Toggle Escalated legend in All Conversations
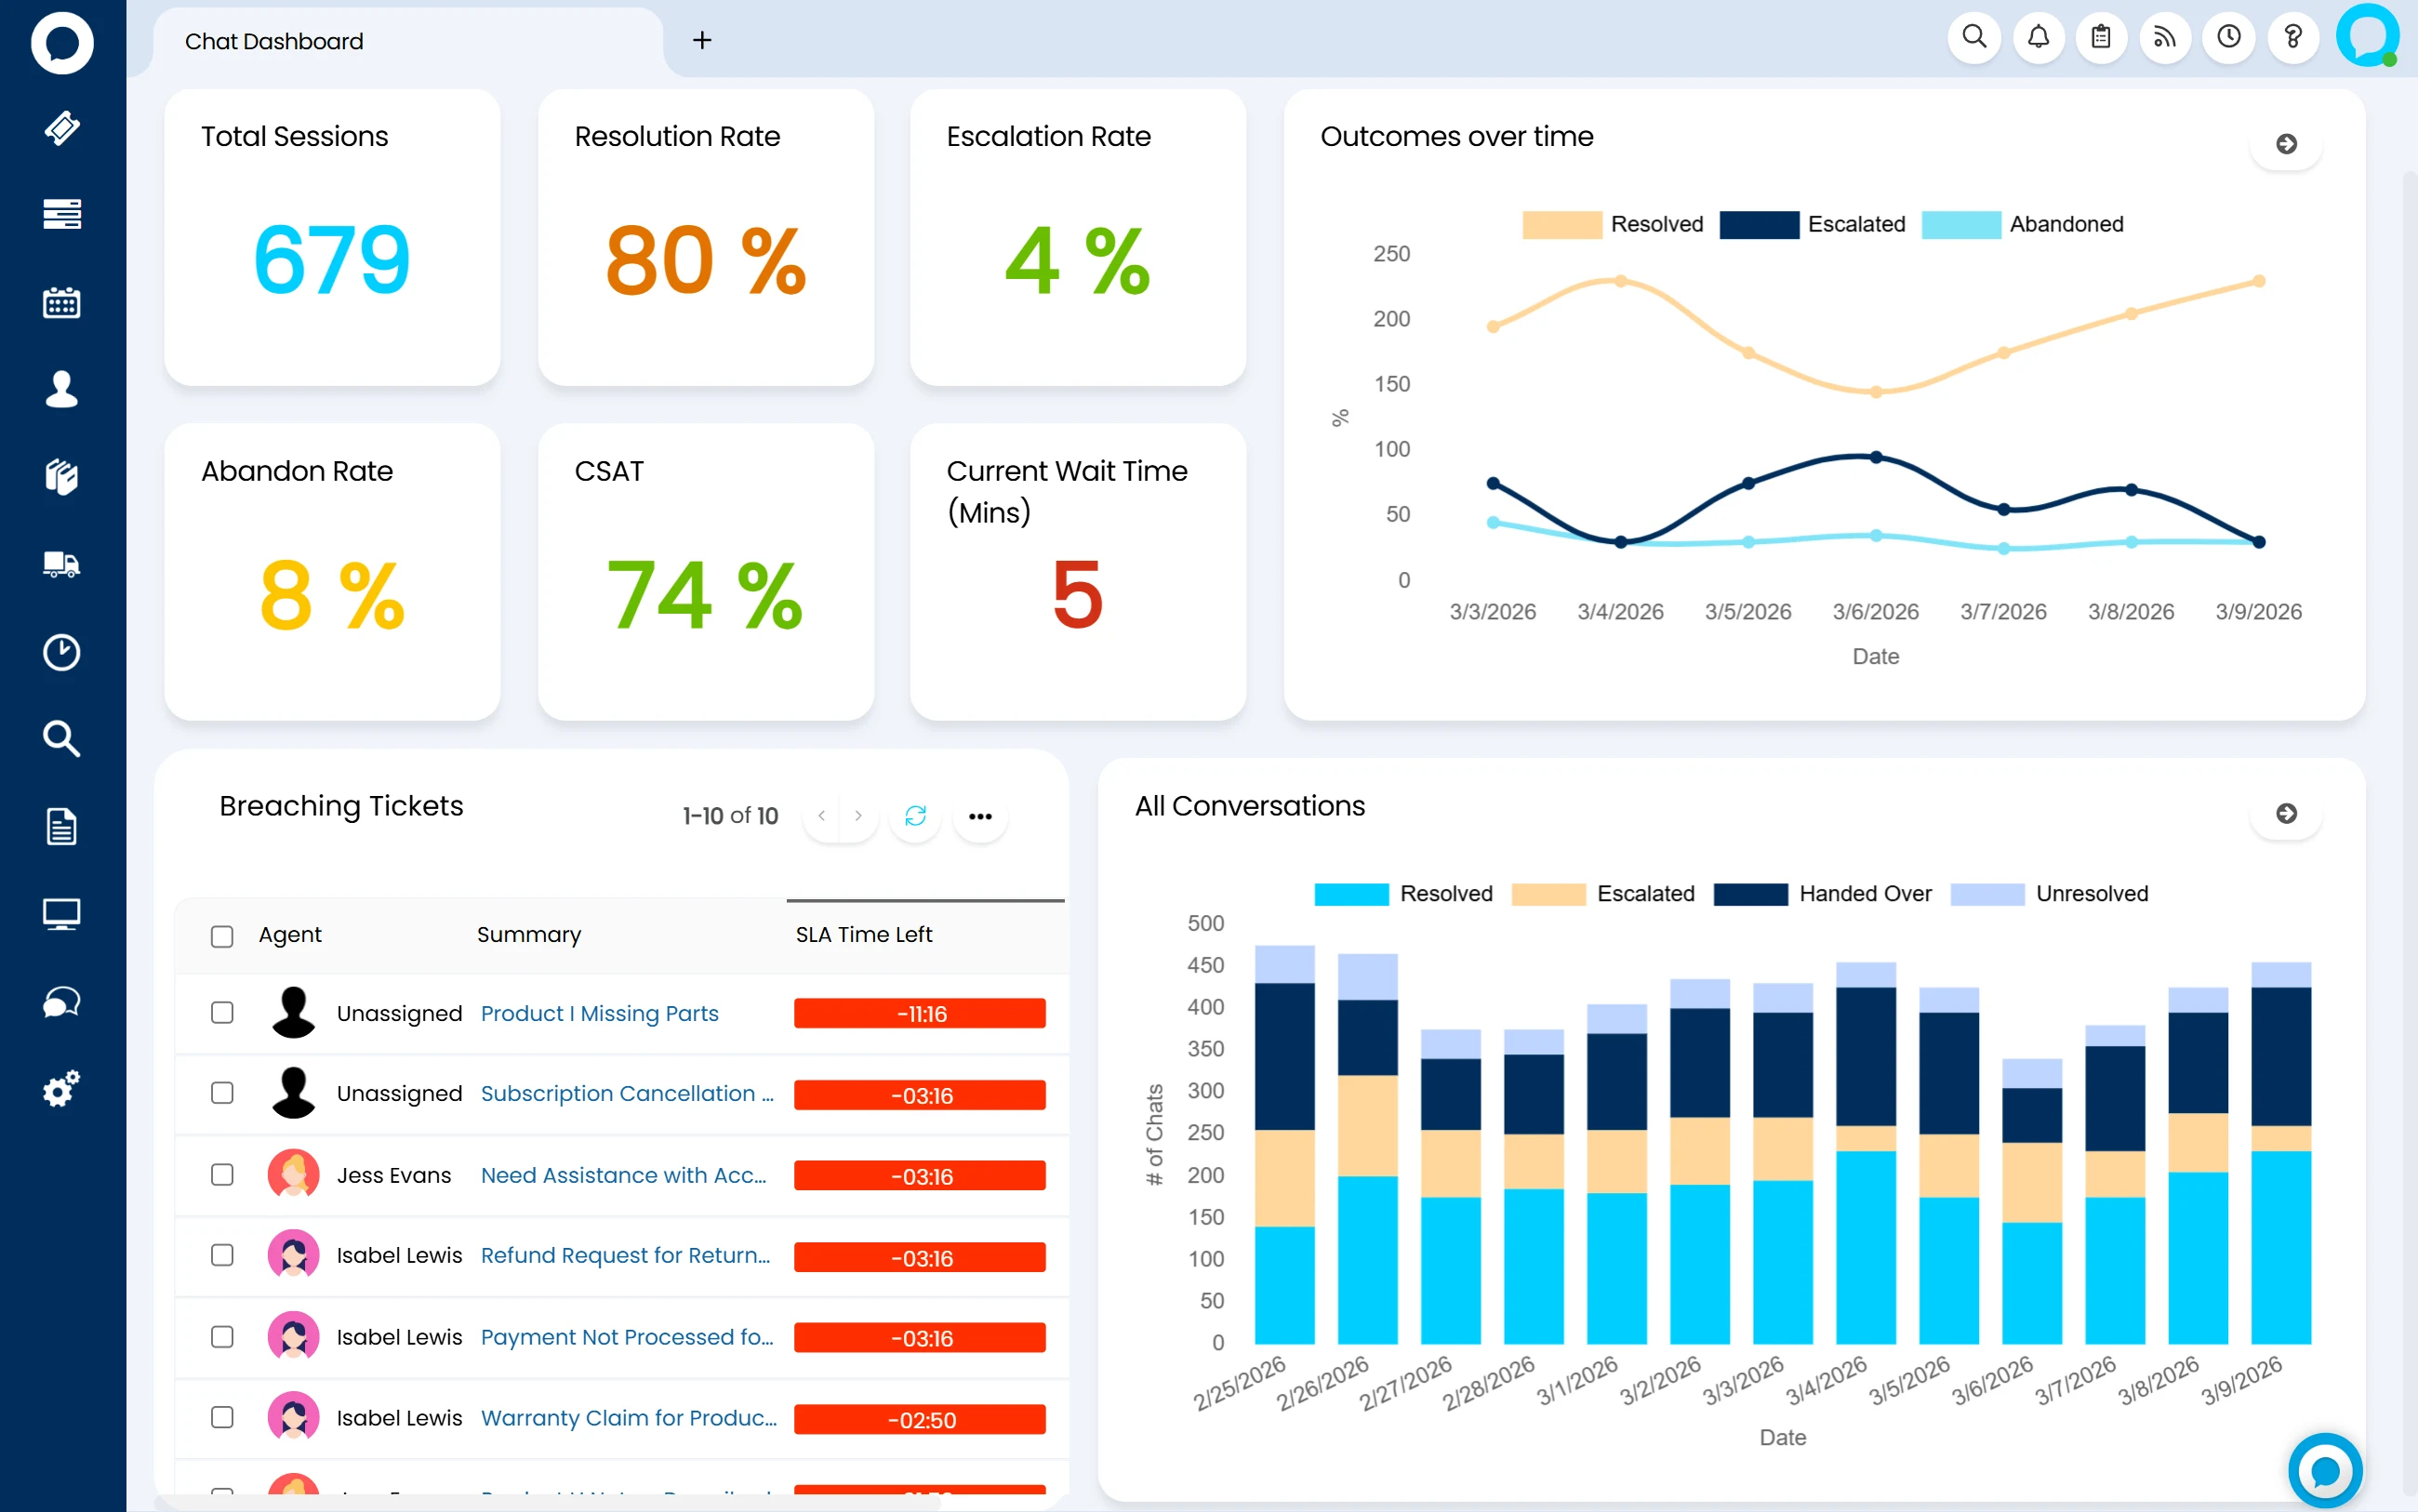The image size is (2418, 1512). pyautogui.click(x=1603, y=894)
